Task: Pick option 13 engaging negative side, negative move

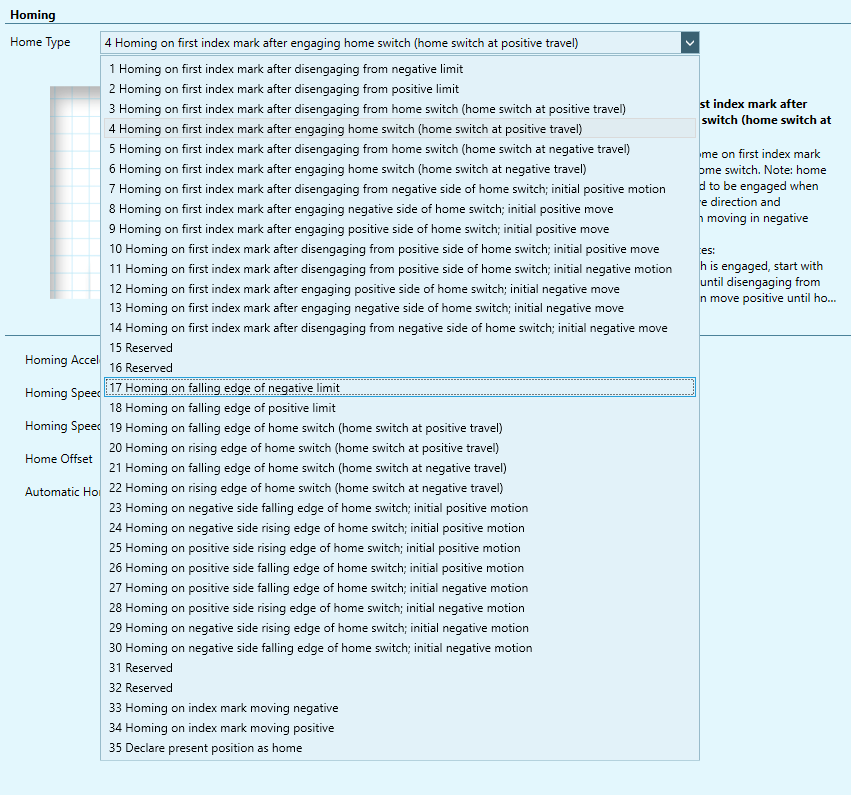Action: 399,308
